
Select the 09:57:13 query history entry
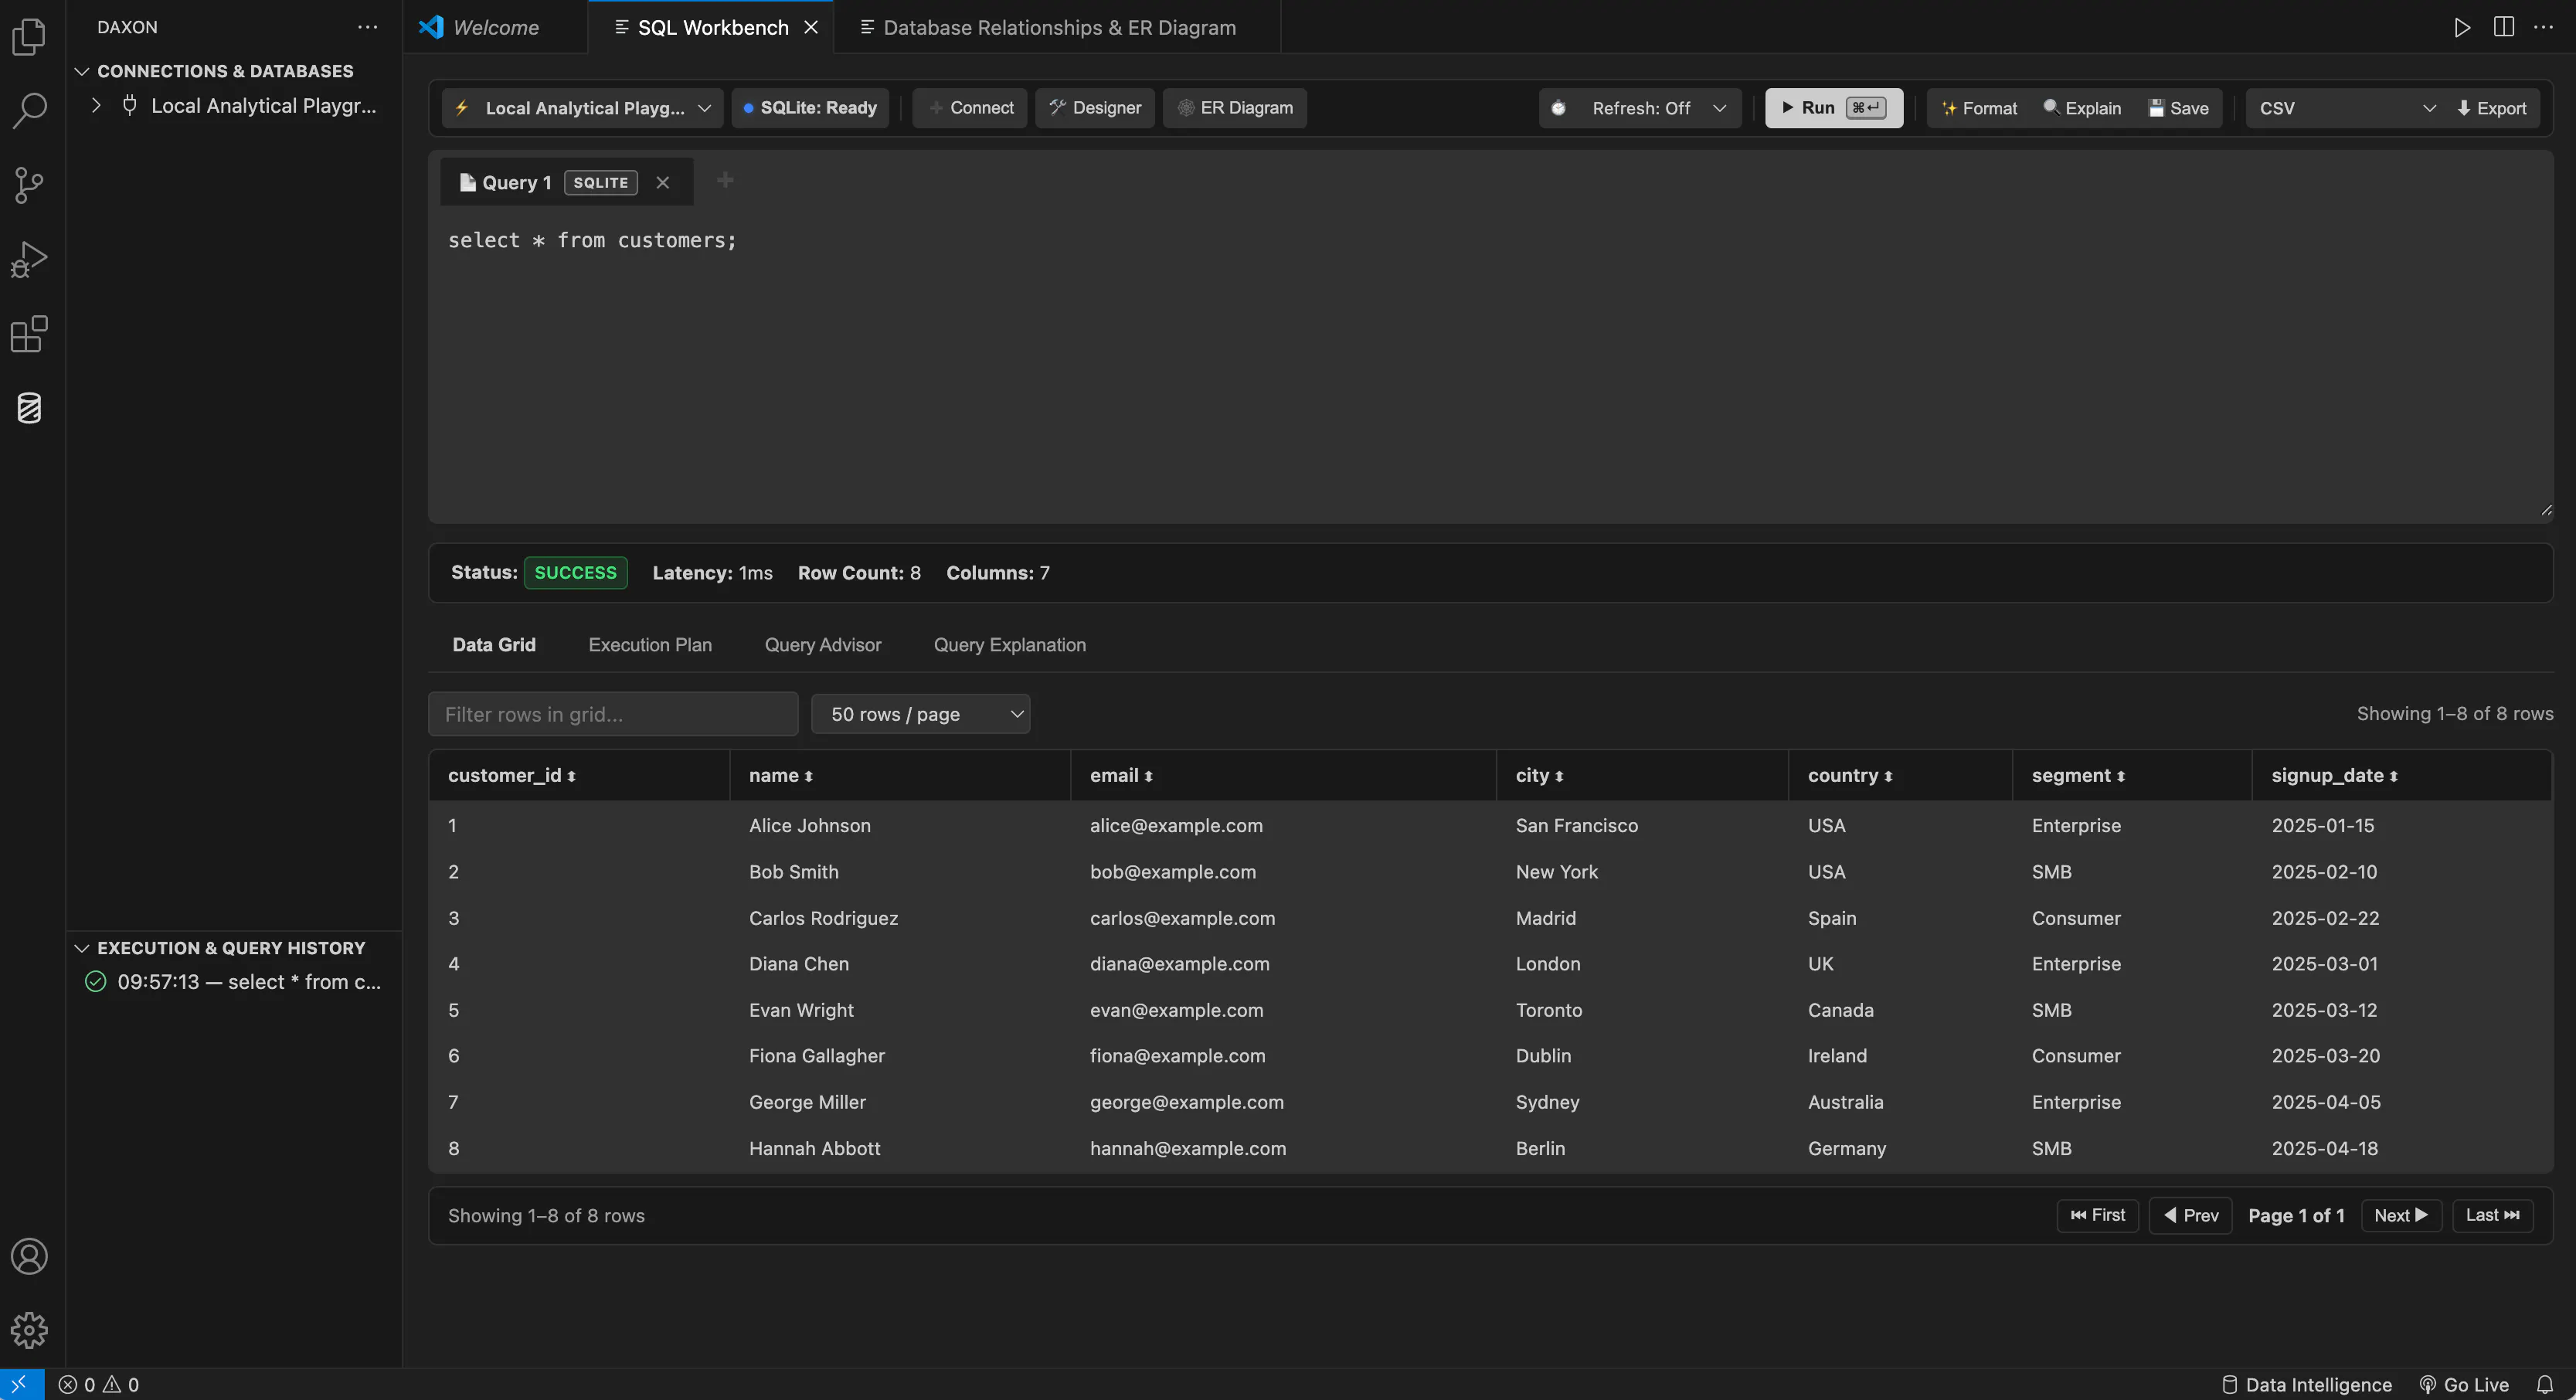234,982
